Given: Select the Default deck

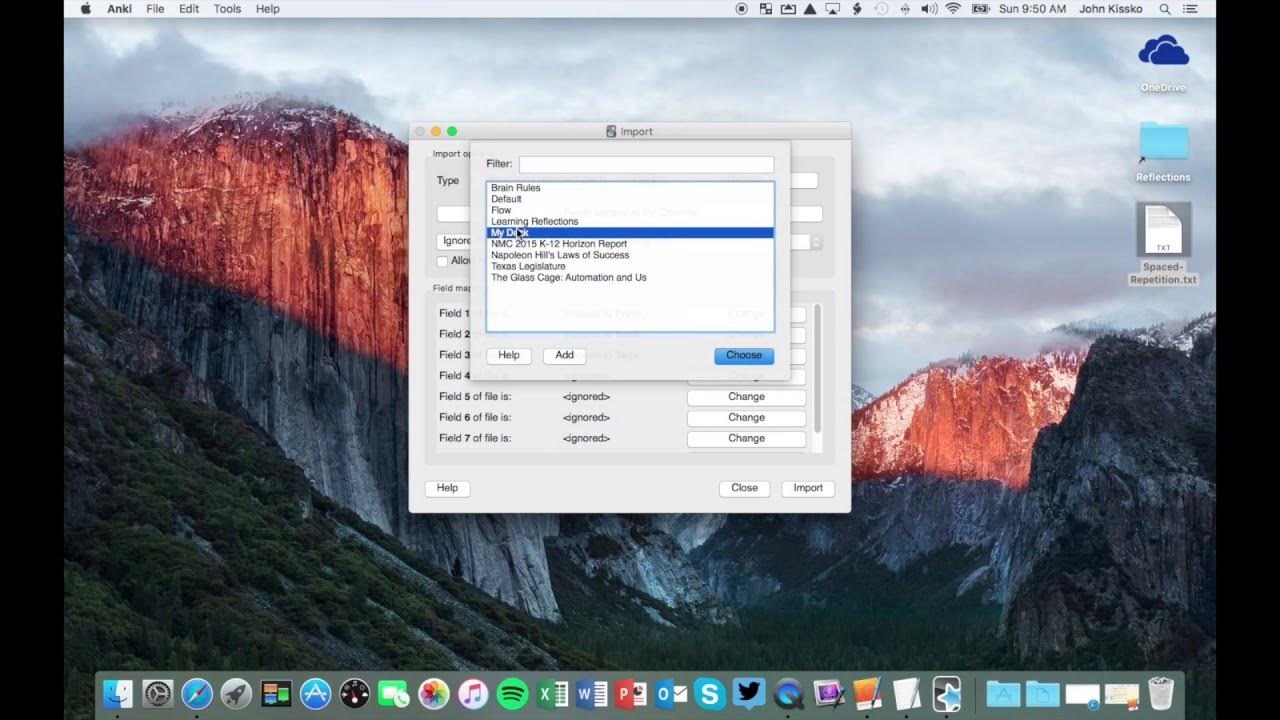Looking at the screenshot, I should tap(630, 199).
